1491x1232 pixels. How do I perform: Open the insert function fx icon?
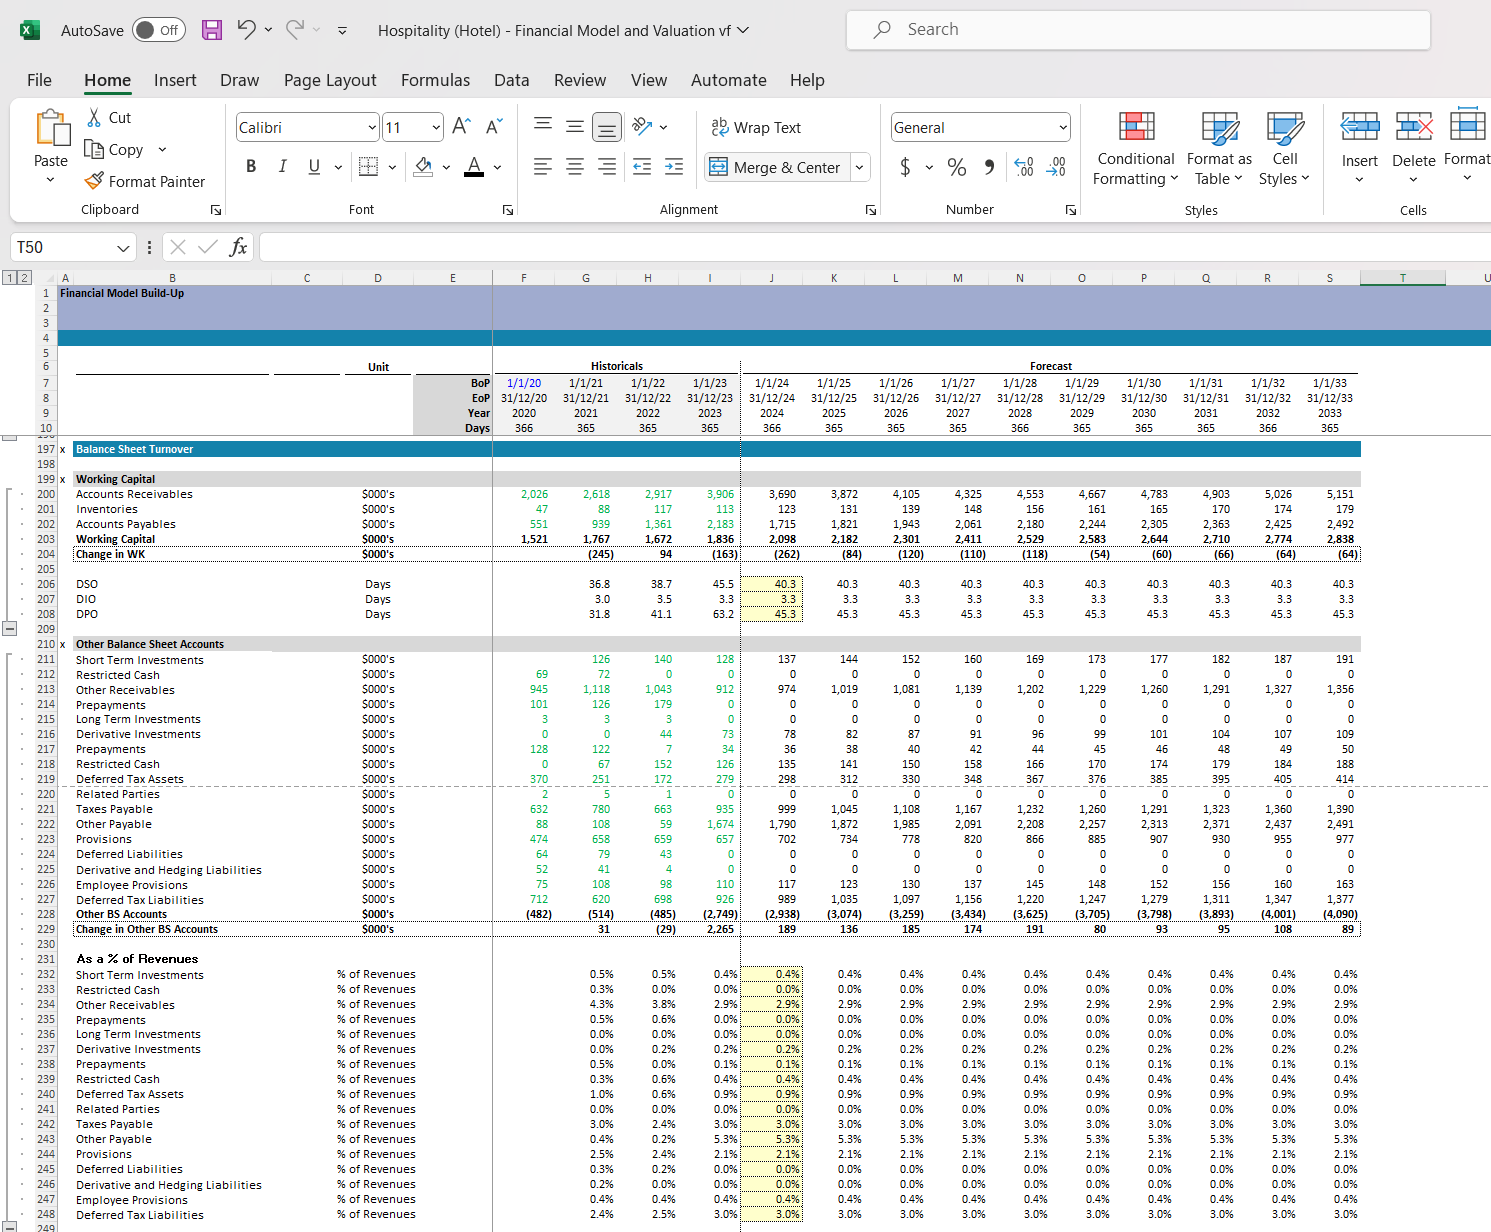(x=238, y=247)
